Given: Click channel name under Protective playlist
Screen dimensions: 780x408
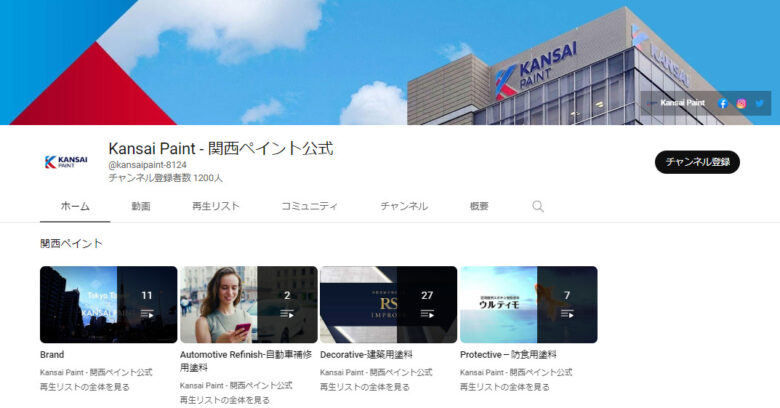Looking at the screenshot, I should (516, 372).
